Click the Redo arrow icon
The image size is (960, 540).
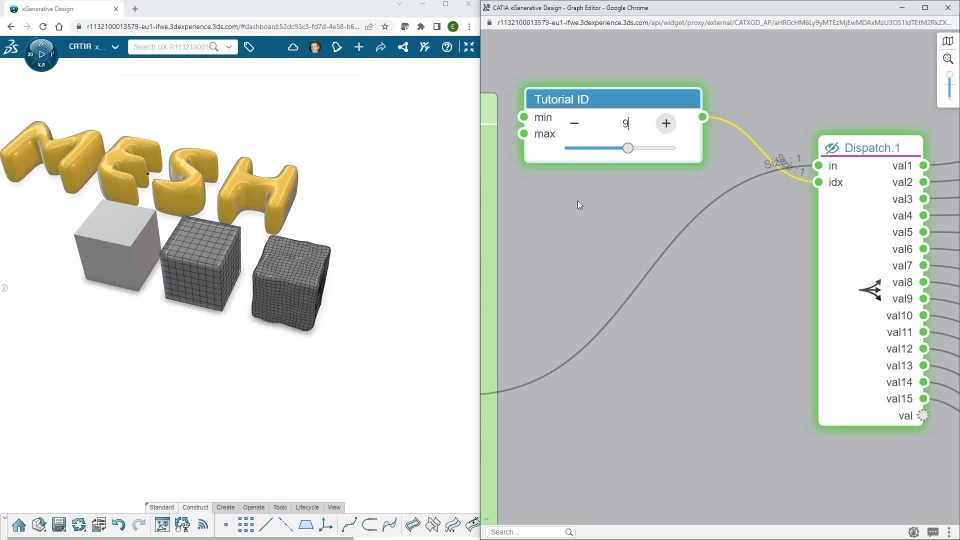[x=139, y=525]
